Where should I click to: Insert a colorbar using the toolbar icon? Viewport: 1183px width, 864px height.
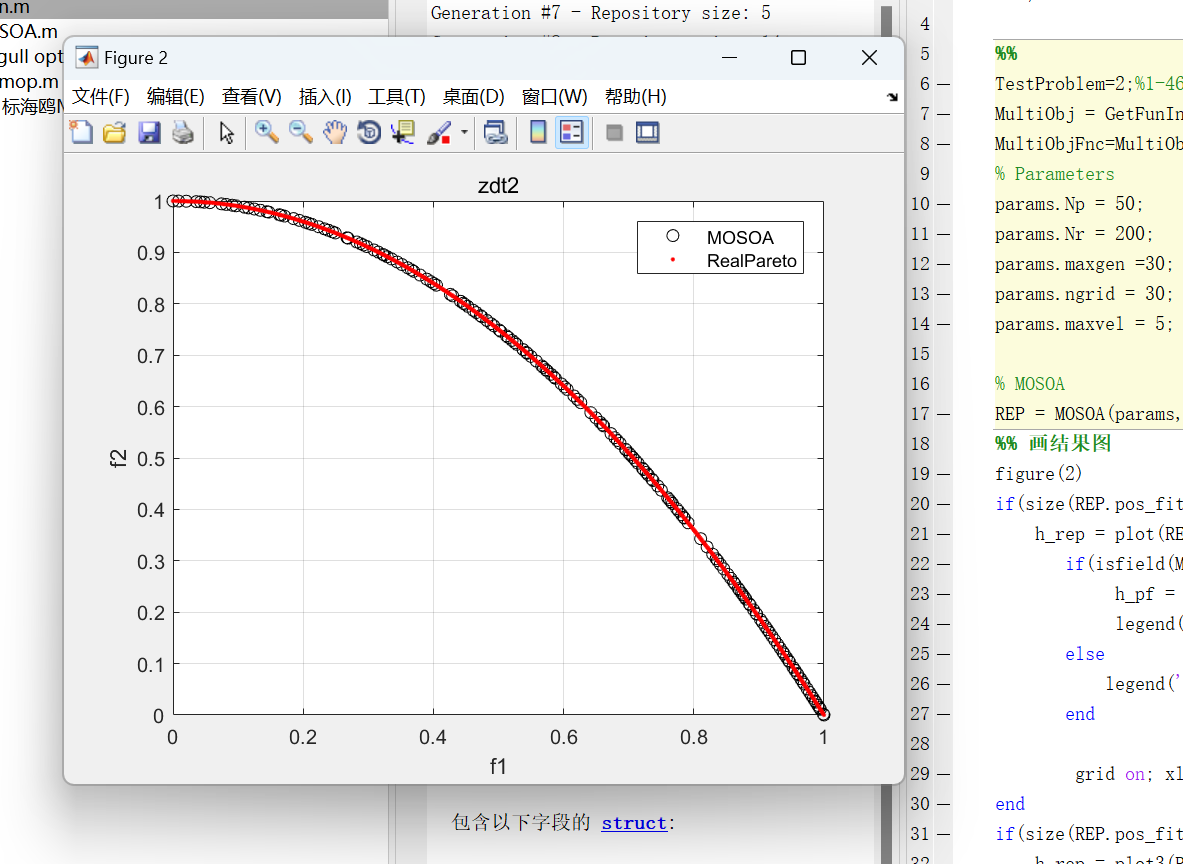[x=538, y=133]
